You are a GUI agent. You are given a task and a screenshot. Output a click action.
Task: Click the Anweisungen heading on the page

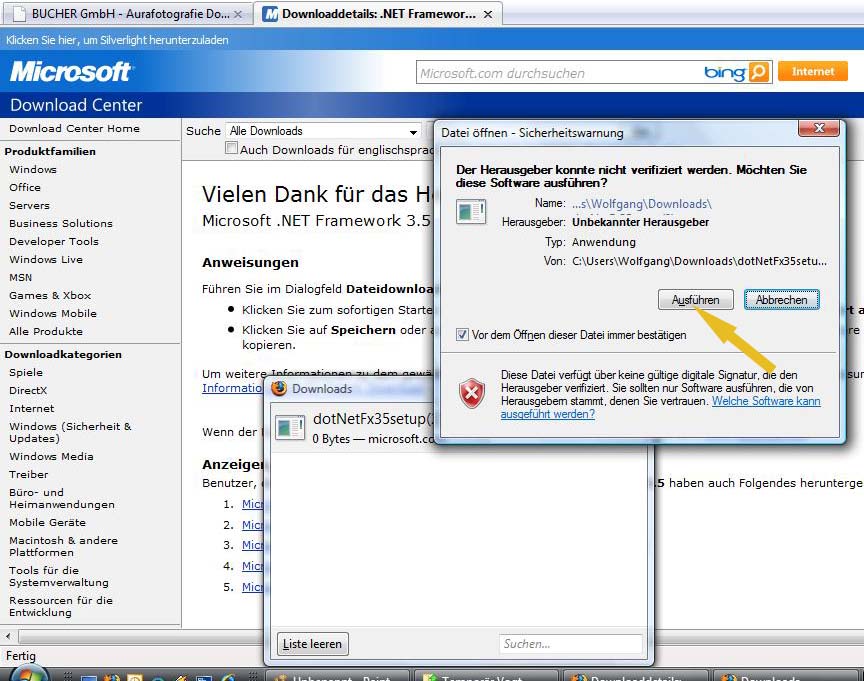tap(250, 262)
